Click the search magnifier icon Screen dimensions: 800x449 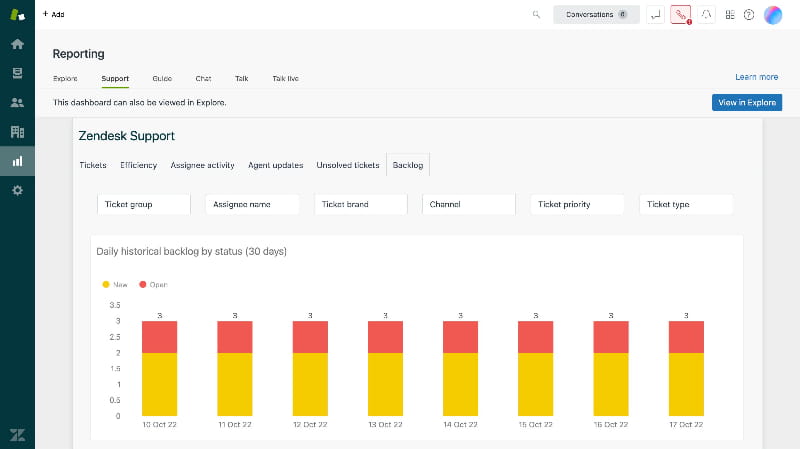[537, 15]
